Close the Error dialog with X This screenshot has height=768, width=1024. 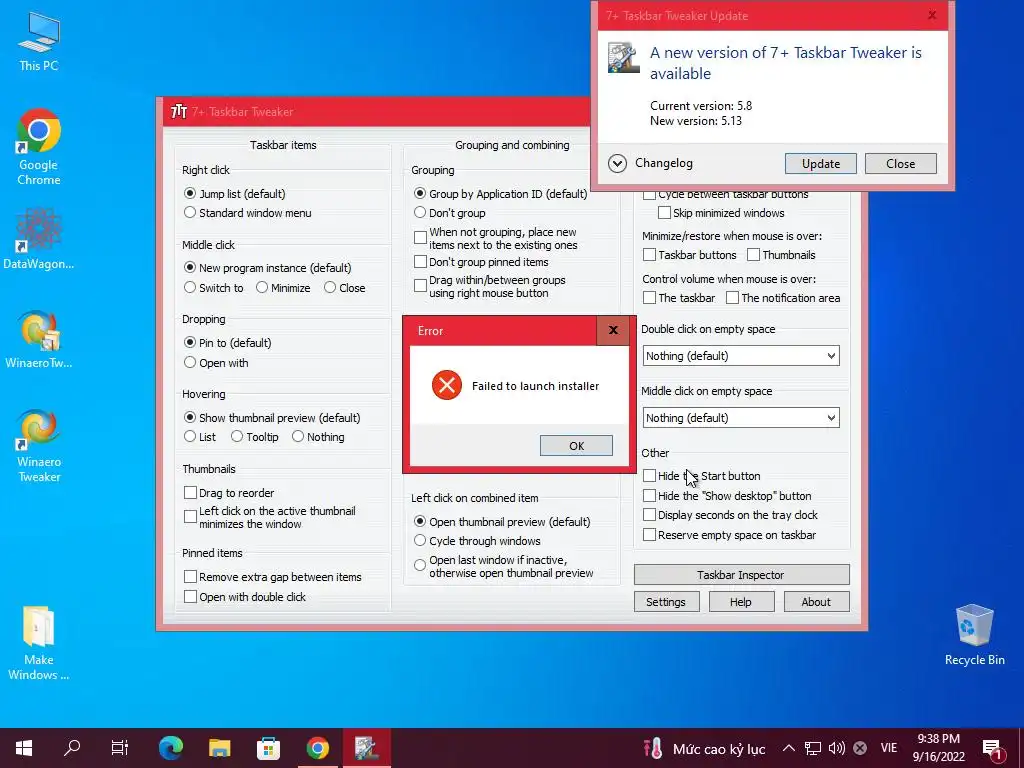pyautogui.click(x=613, y=330)
